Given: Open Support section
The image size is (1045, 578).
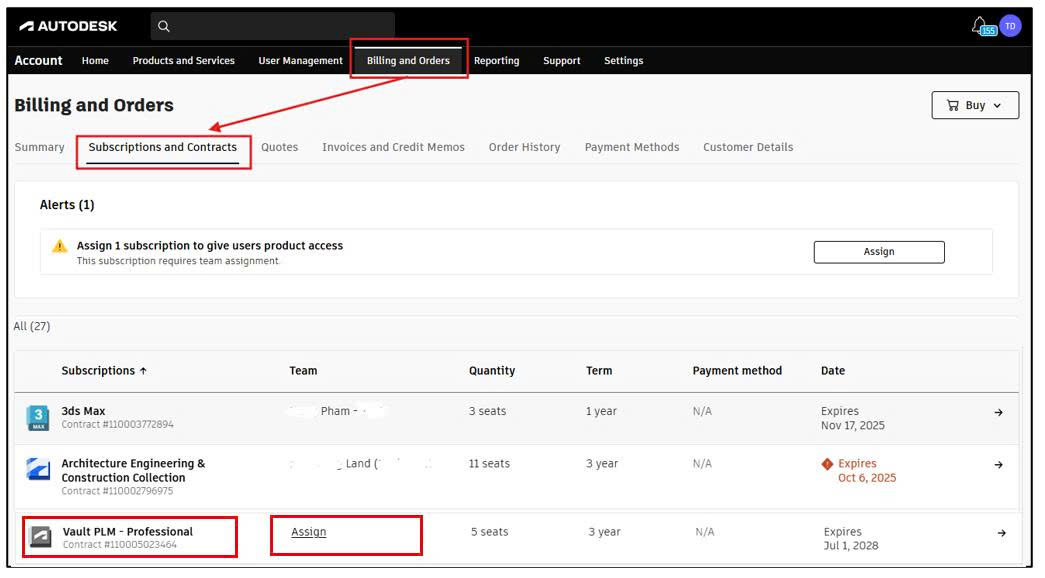Looking at the screenshot, I should pos(562,61).
